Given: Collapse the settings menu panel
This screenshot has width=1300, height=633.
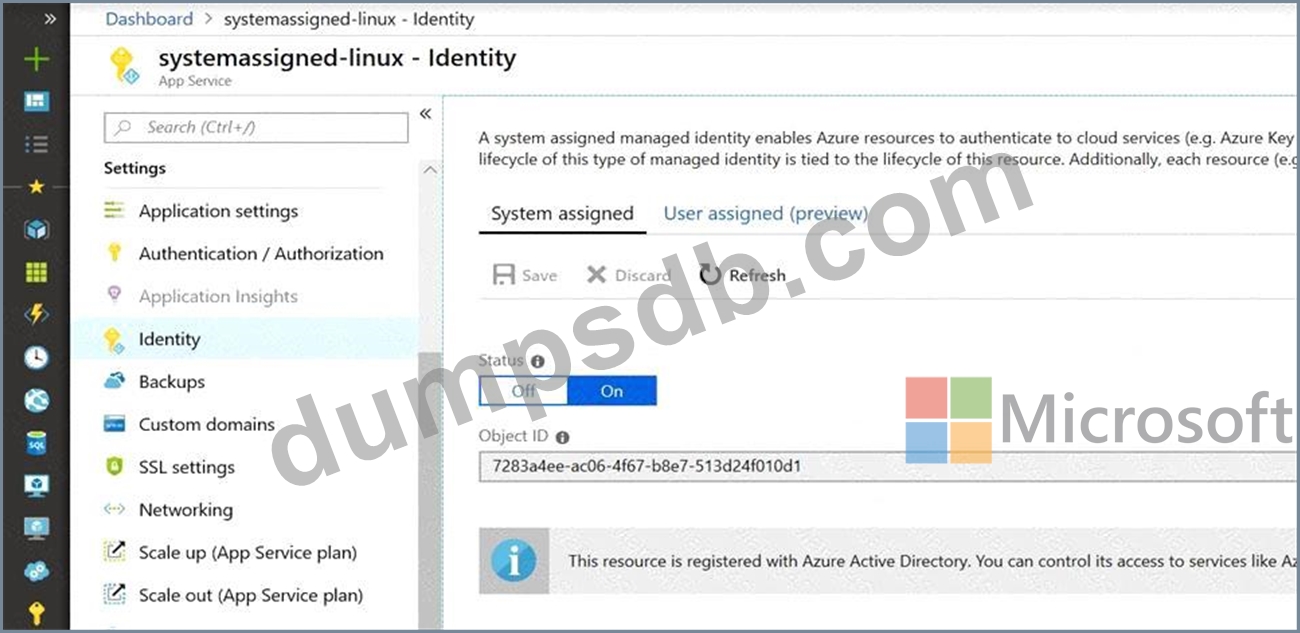Looking at the screenshot, I should tap(425, 114).
